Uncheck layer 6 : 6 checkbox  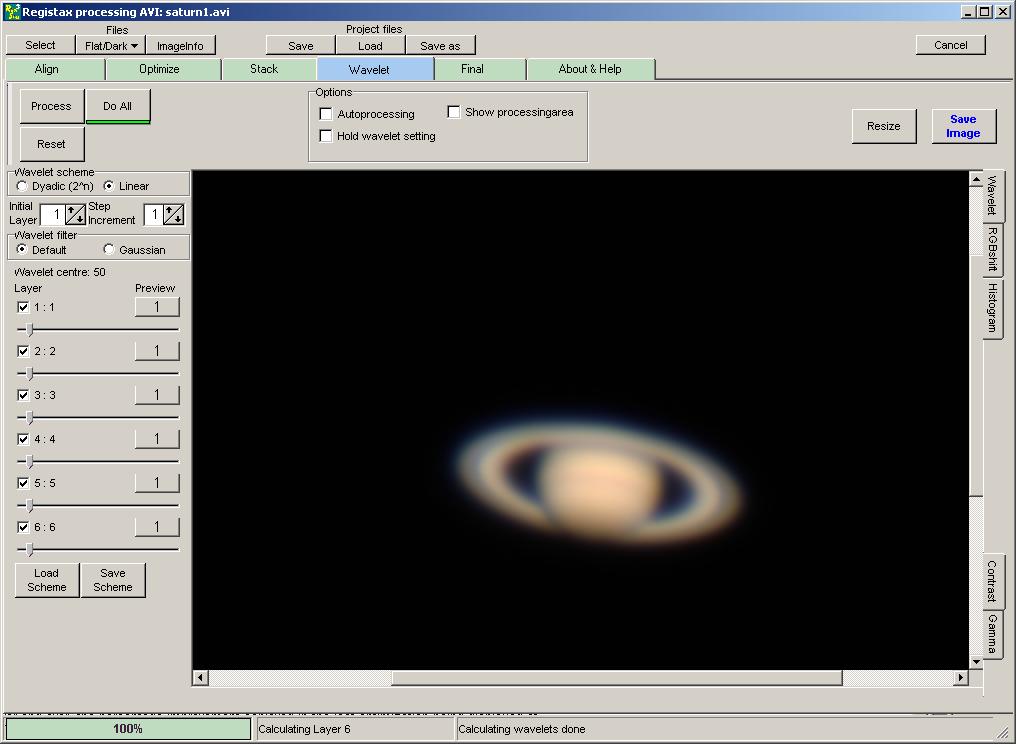pos(23,528)
